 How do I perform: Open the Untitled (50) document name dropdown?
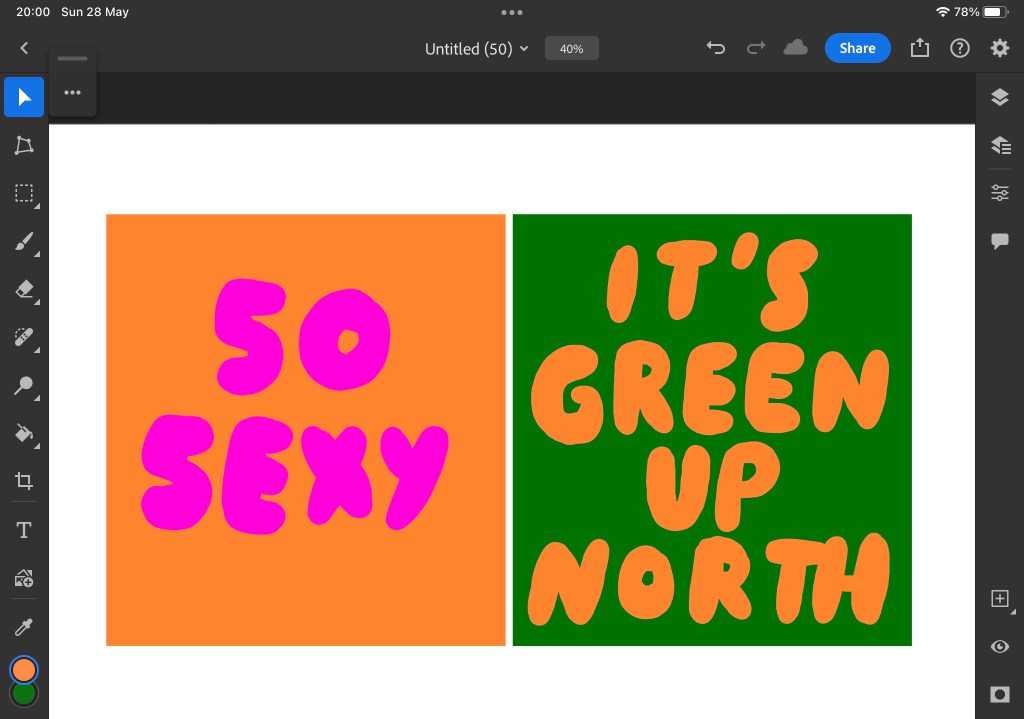pos(476,49)
